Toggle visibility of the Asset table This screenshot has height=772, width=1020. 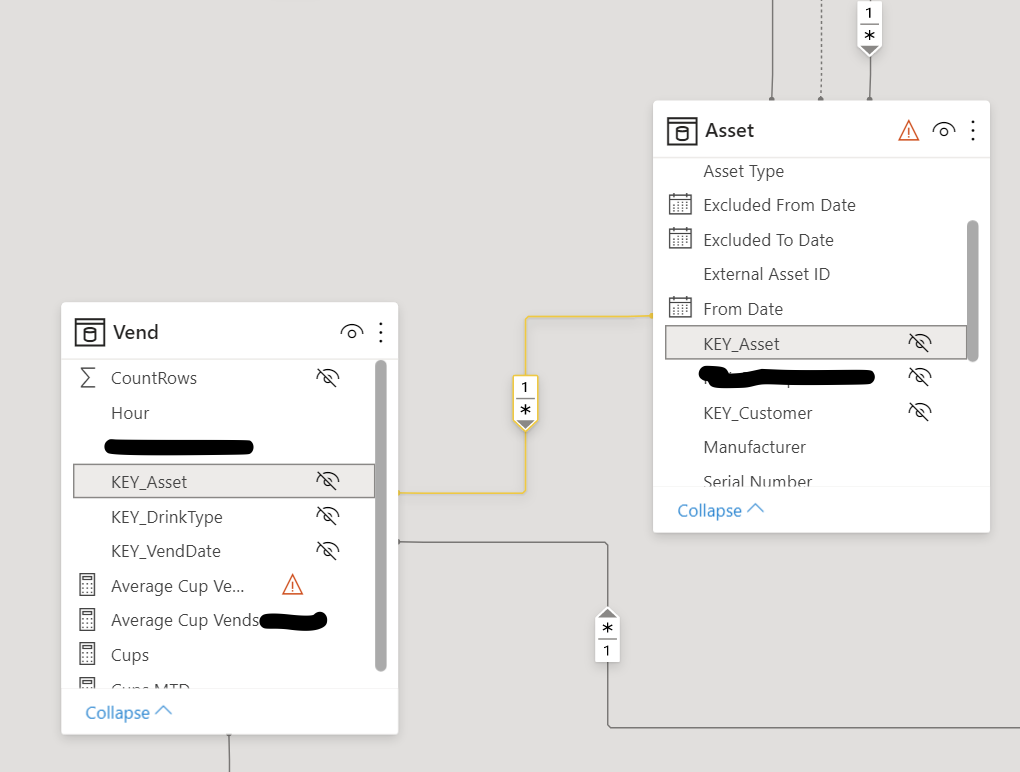(x=944, y=131)
